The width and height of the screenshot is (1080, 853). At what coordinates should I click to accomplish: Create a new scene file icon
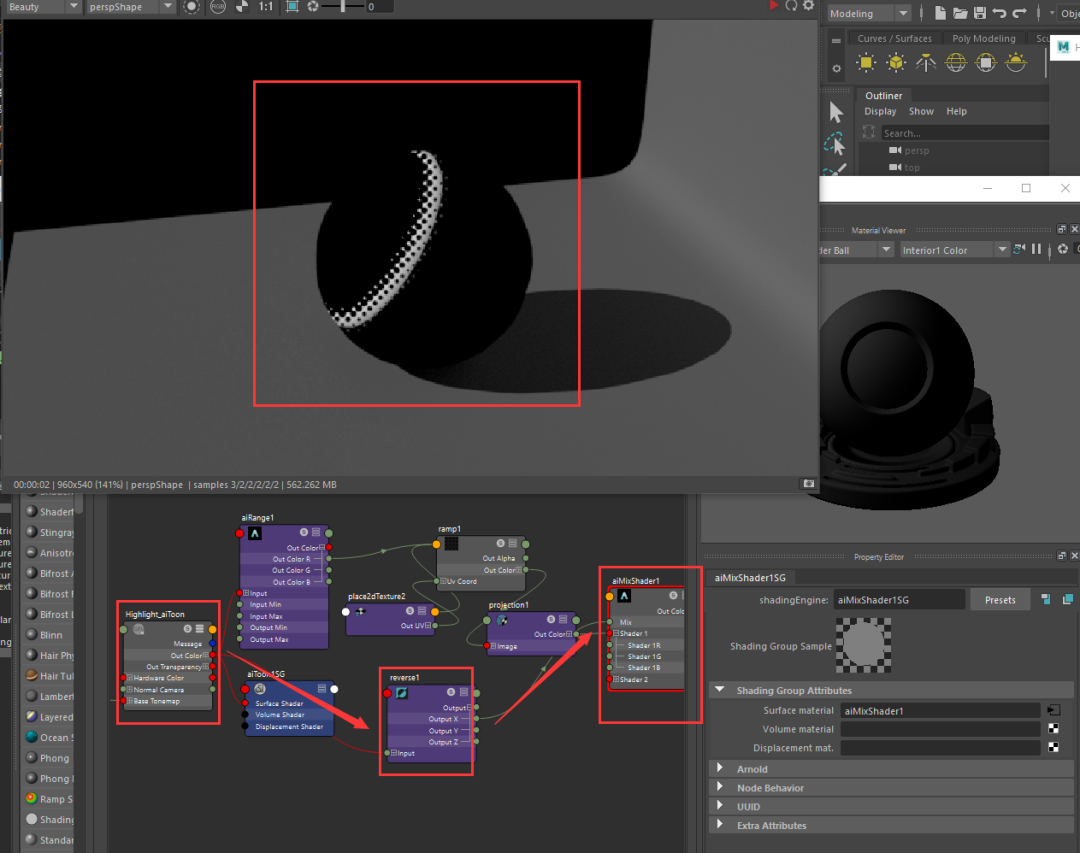click(940, 13)
